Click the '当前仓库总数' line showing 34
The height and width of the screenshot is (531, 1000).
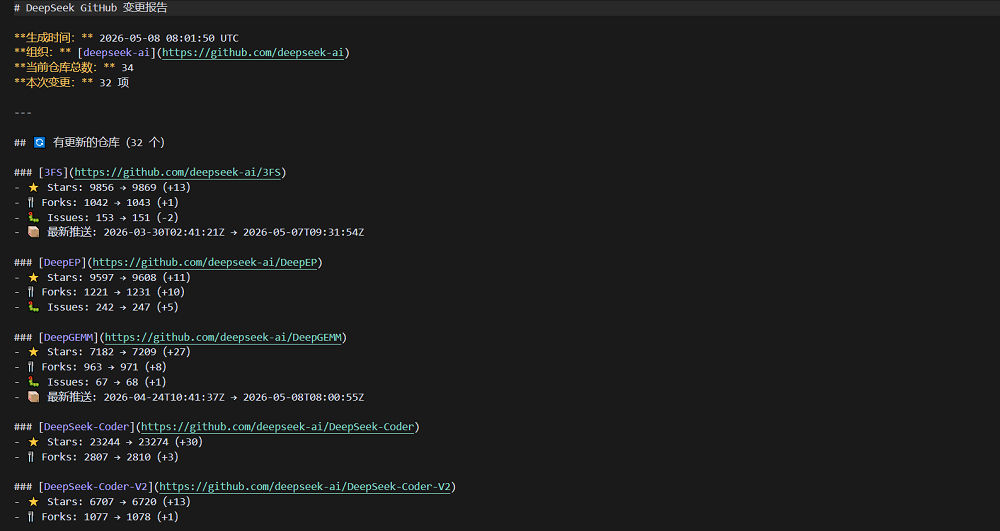coord(74,68)
